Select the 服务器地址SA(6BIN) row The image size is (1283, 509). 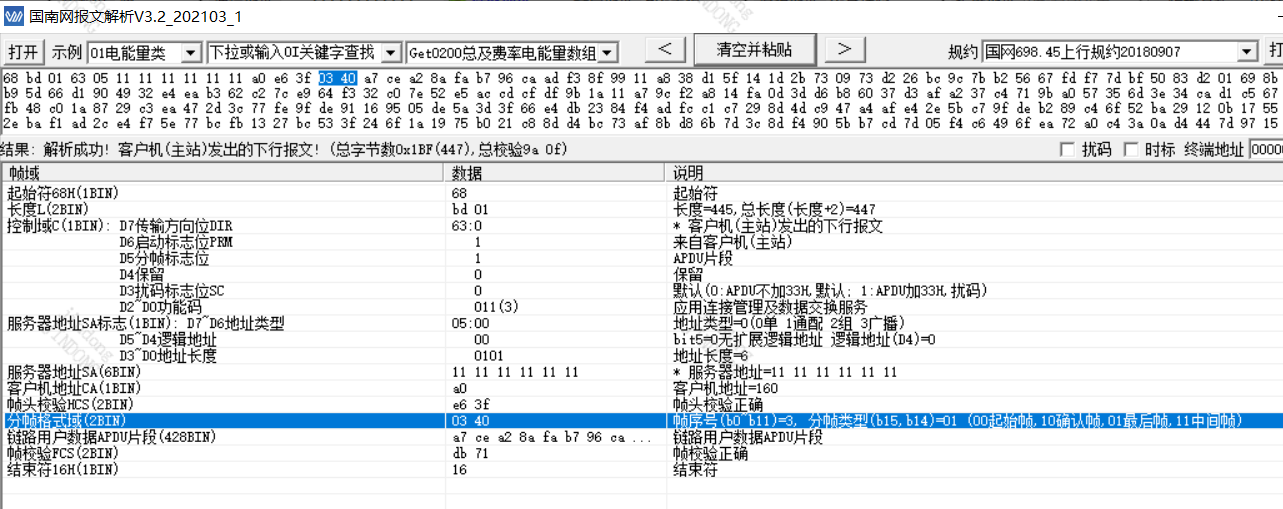(x=640, y=372)
